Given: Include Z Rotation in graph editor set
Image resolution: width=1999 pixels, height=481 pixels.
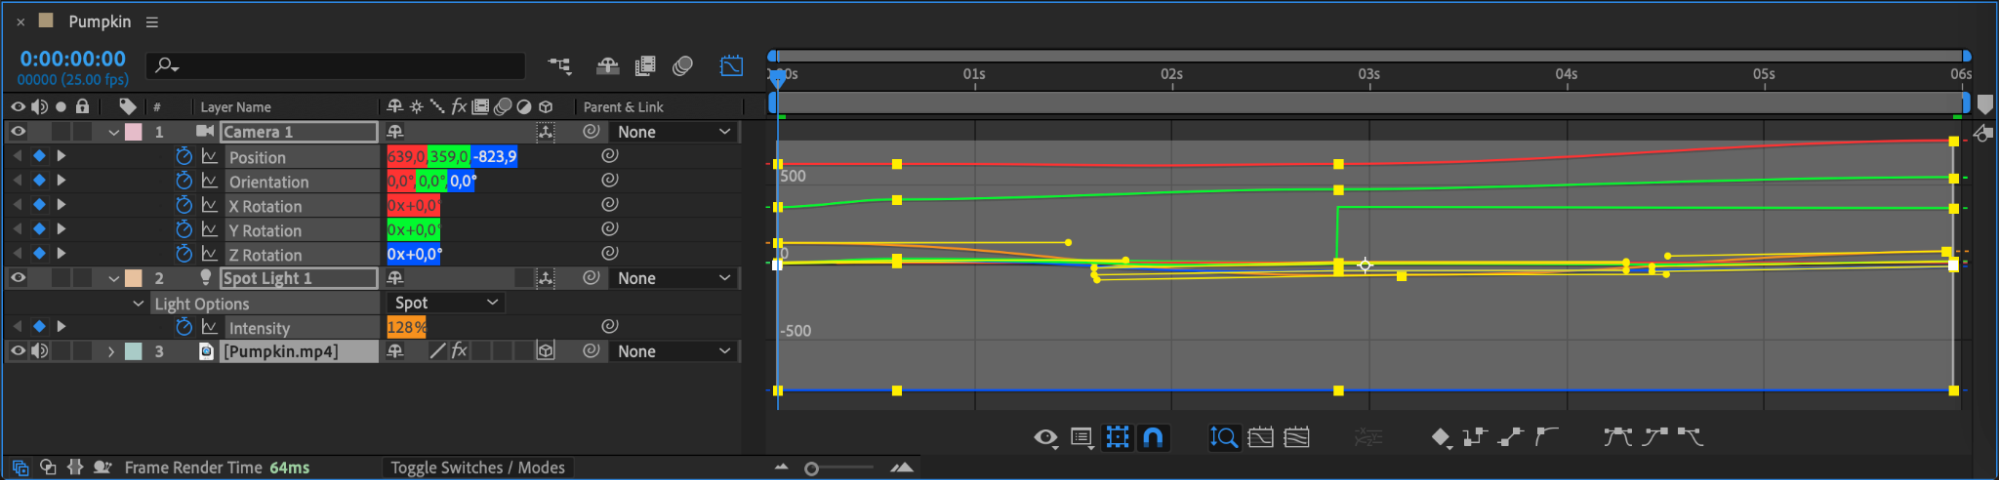Looking at the screenshot, I should point(210,254).
